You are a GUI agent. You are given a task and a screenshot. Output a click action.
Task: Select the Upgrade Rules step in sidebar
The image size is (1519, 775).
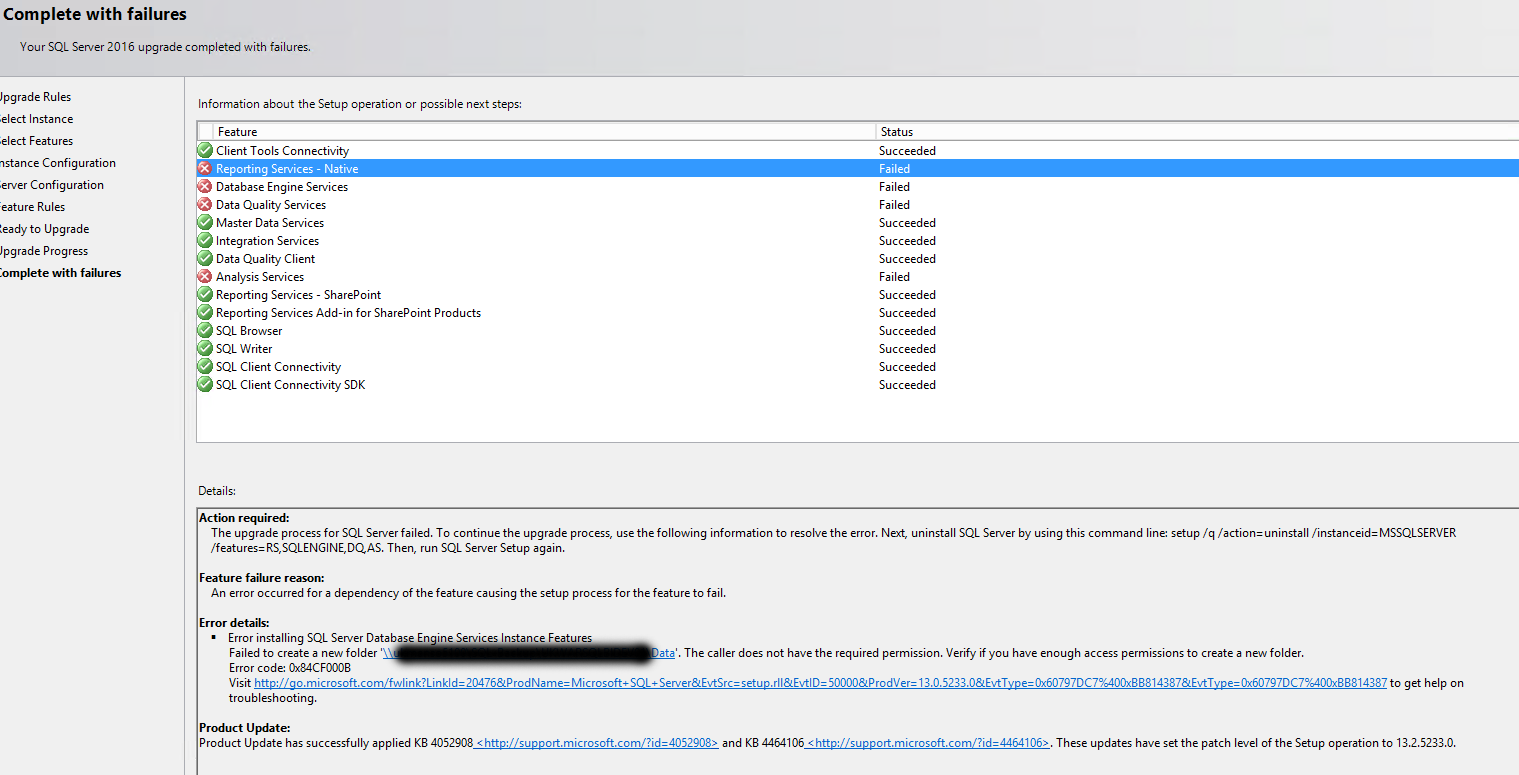point(34,97)
